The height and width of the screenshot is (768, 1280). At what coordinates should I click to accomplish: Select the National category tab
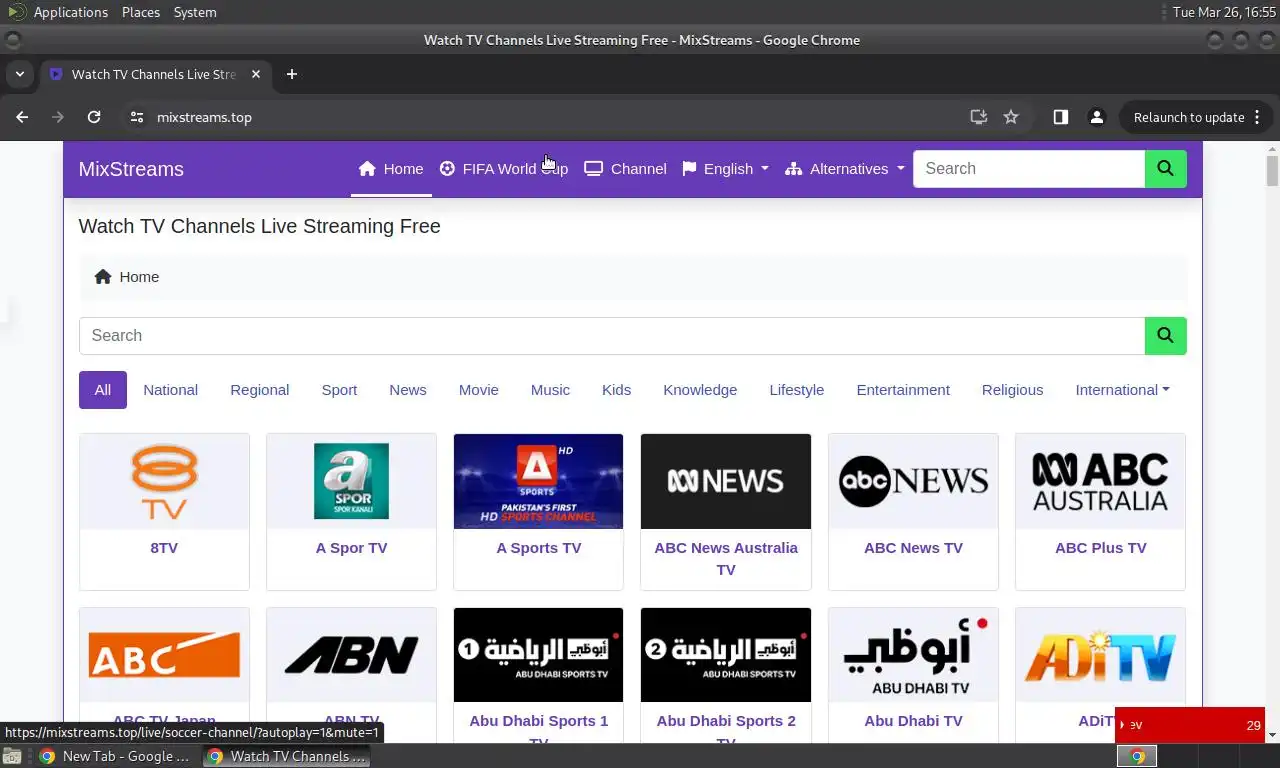[171, 390]
